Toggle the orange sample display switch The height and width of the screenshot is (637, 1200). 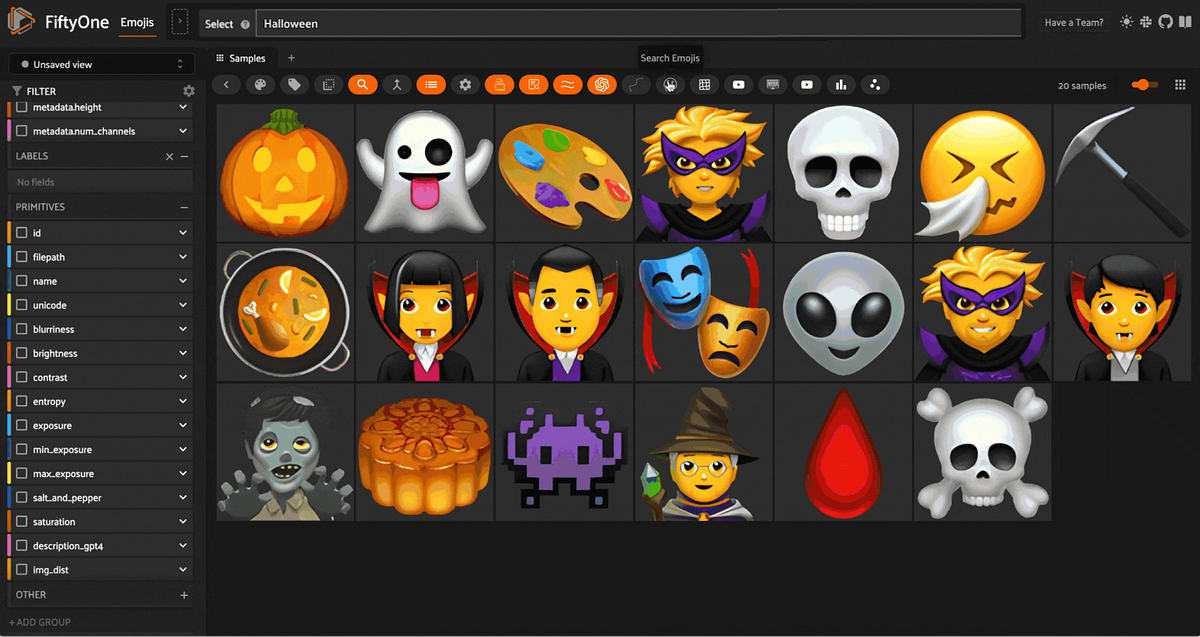point(1143,85)
